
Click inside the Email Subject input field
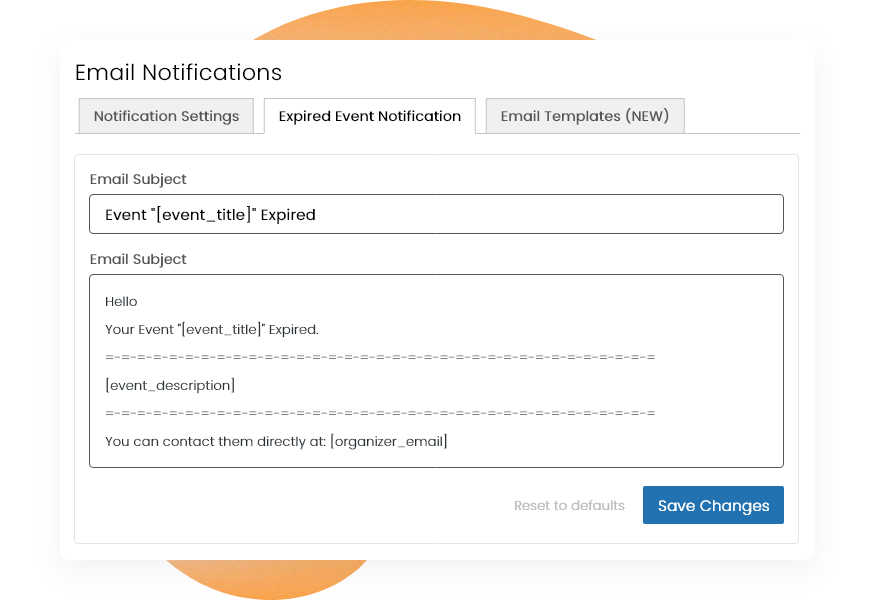click(x=436, y=213)
